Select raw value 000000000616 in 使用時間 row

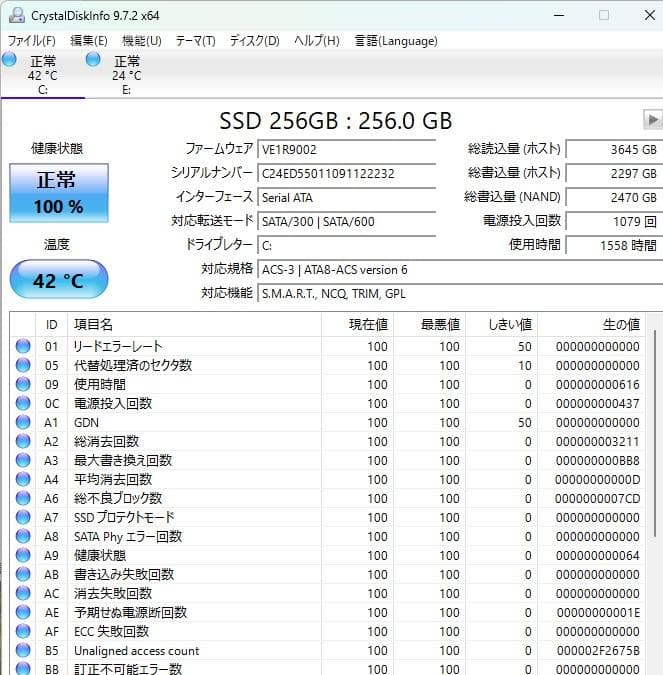597,384
